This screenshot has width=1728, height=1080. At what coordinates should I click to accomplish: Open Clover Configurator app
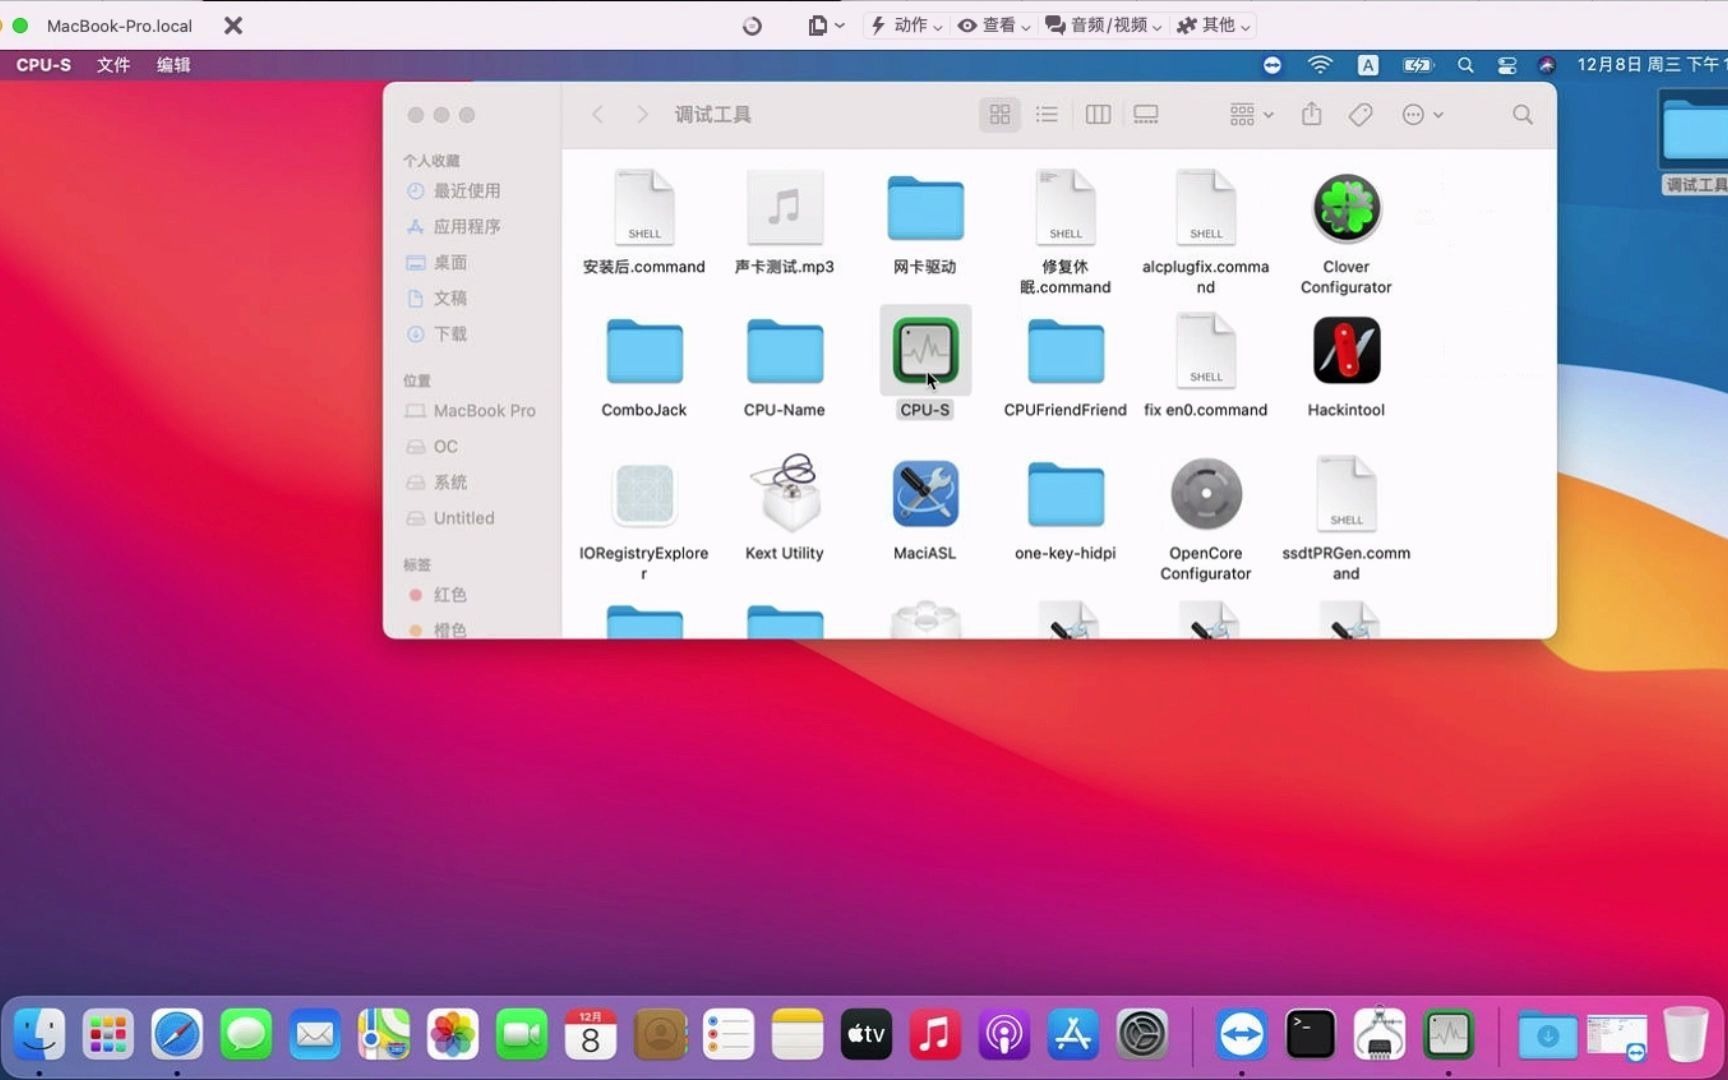tap(1346, 208)
